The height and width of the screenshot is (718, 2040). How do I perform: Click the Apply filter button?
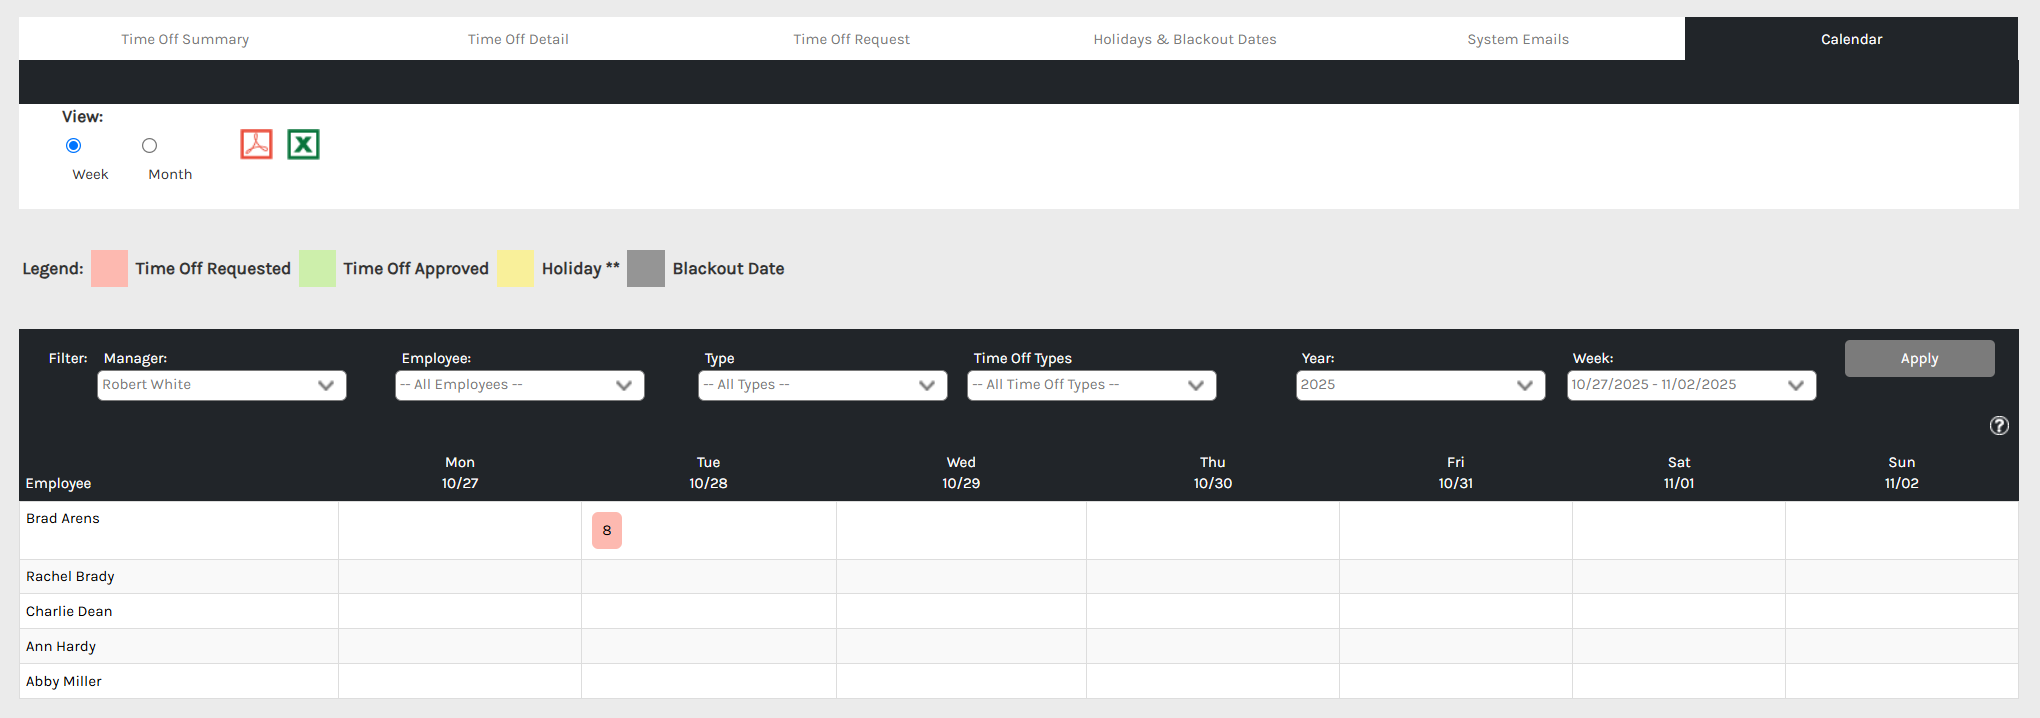tap(1919, 358)
